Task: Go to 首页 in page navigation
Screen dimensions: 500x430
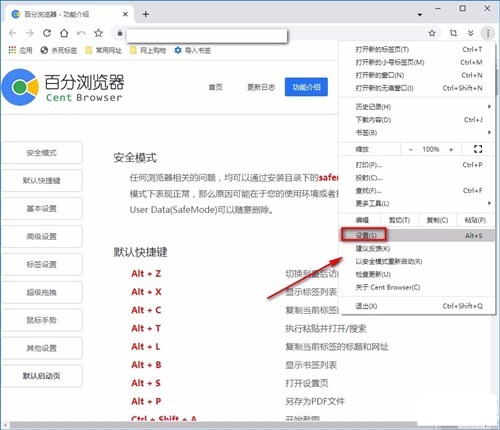Action: tap(215, 87)
